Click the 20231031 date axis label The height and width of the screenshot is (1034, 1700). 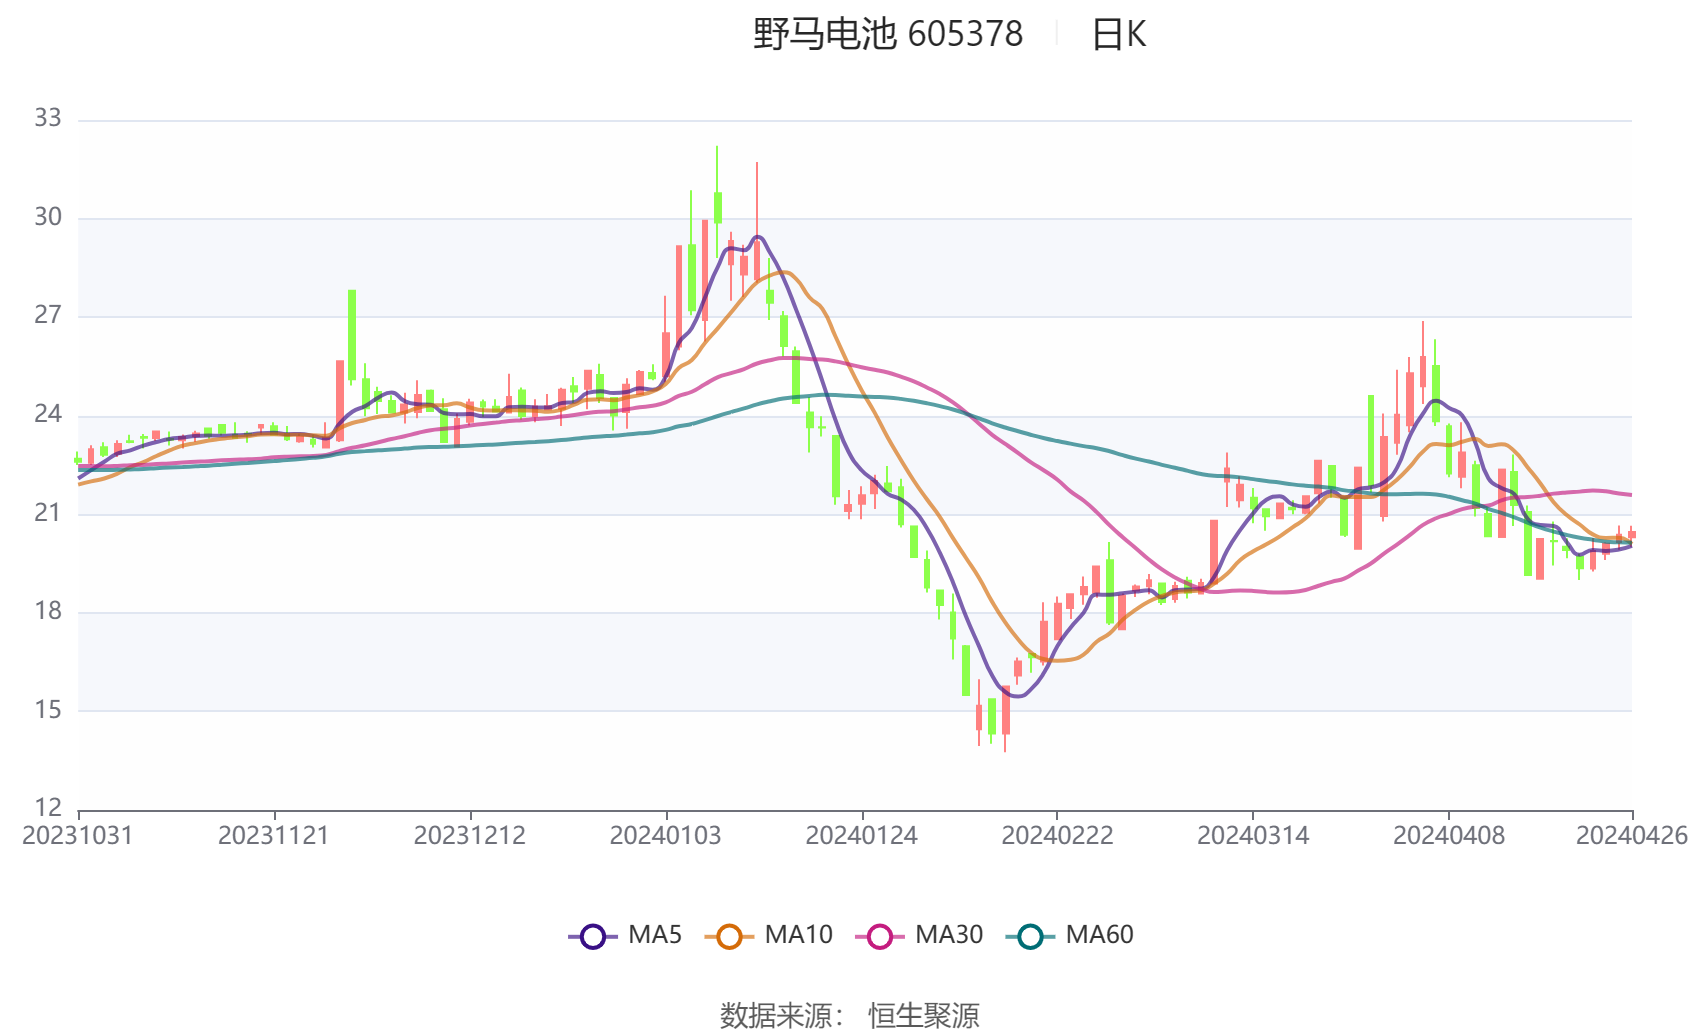[78, 836]
